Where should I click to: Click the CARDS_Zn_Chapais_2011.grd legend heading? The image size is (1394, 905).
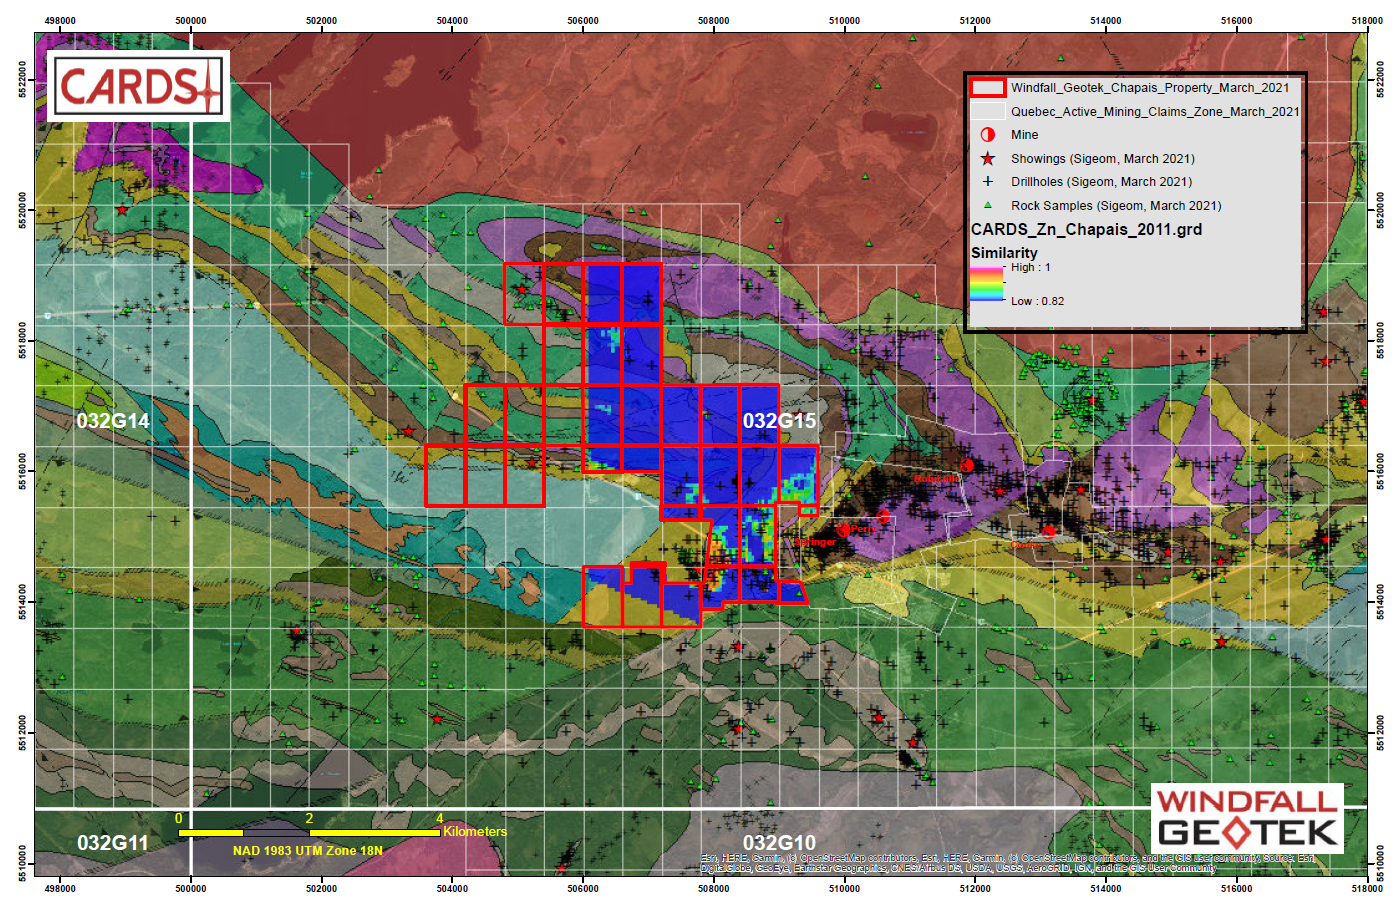1086,229
